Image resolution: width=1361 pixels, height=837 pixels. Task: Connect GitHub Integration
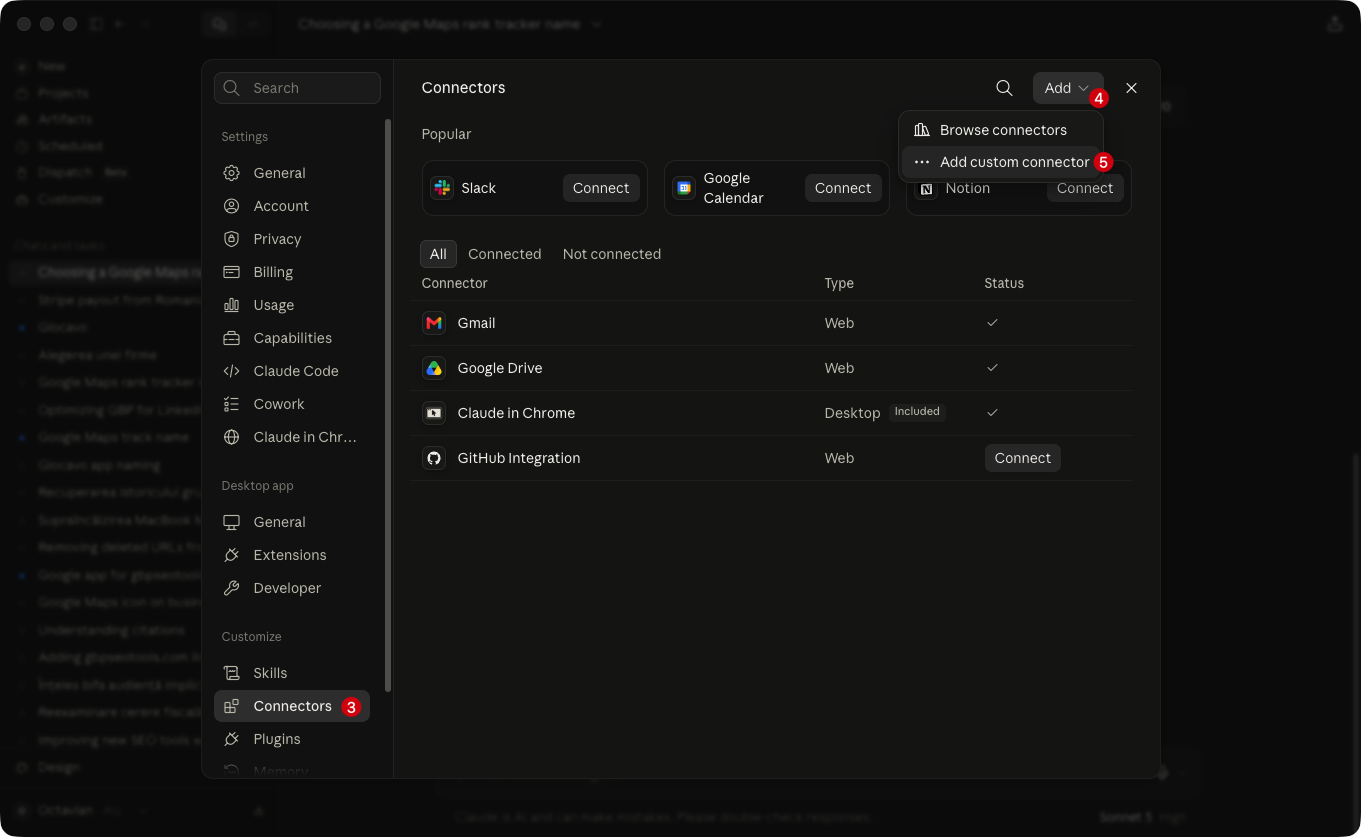point(1023,458)
